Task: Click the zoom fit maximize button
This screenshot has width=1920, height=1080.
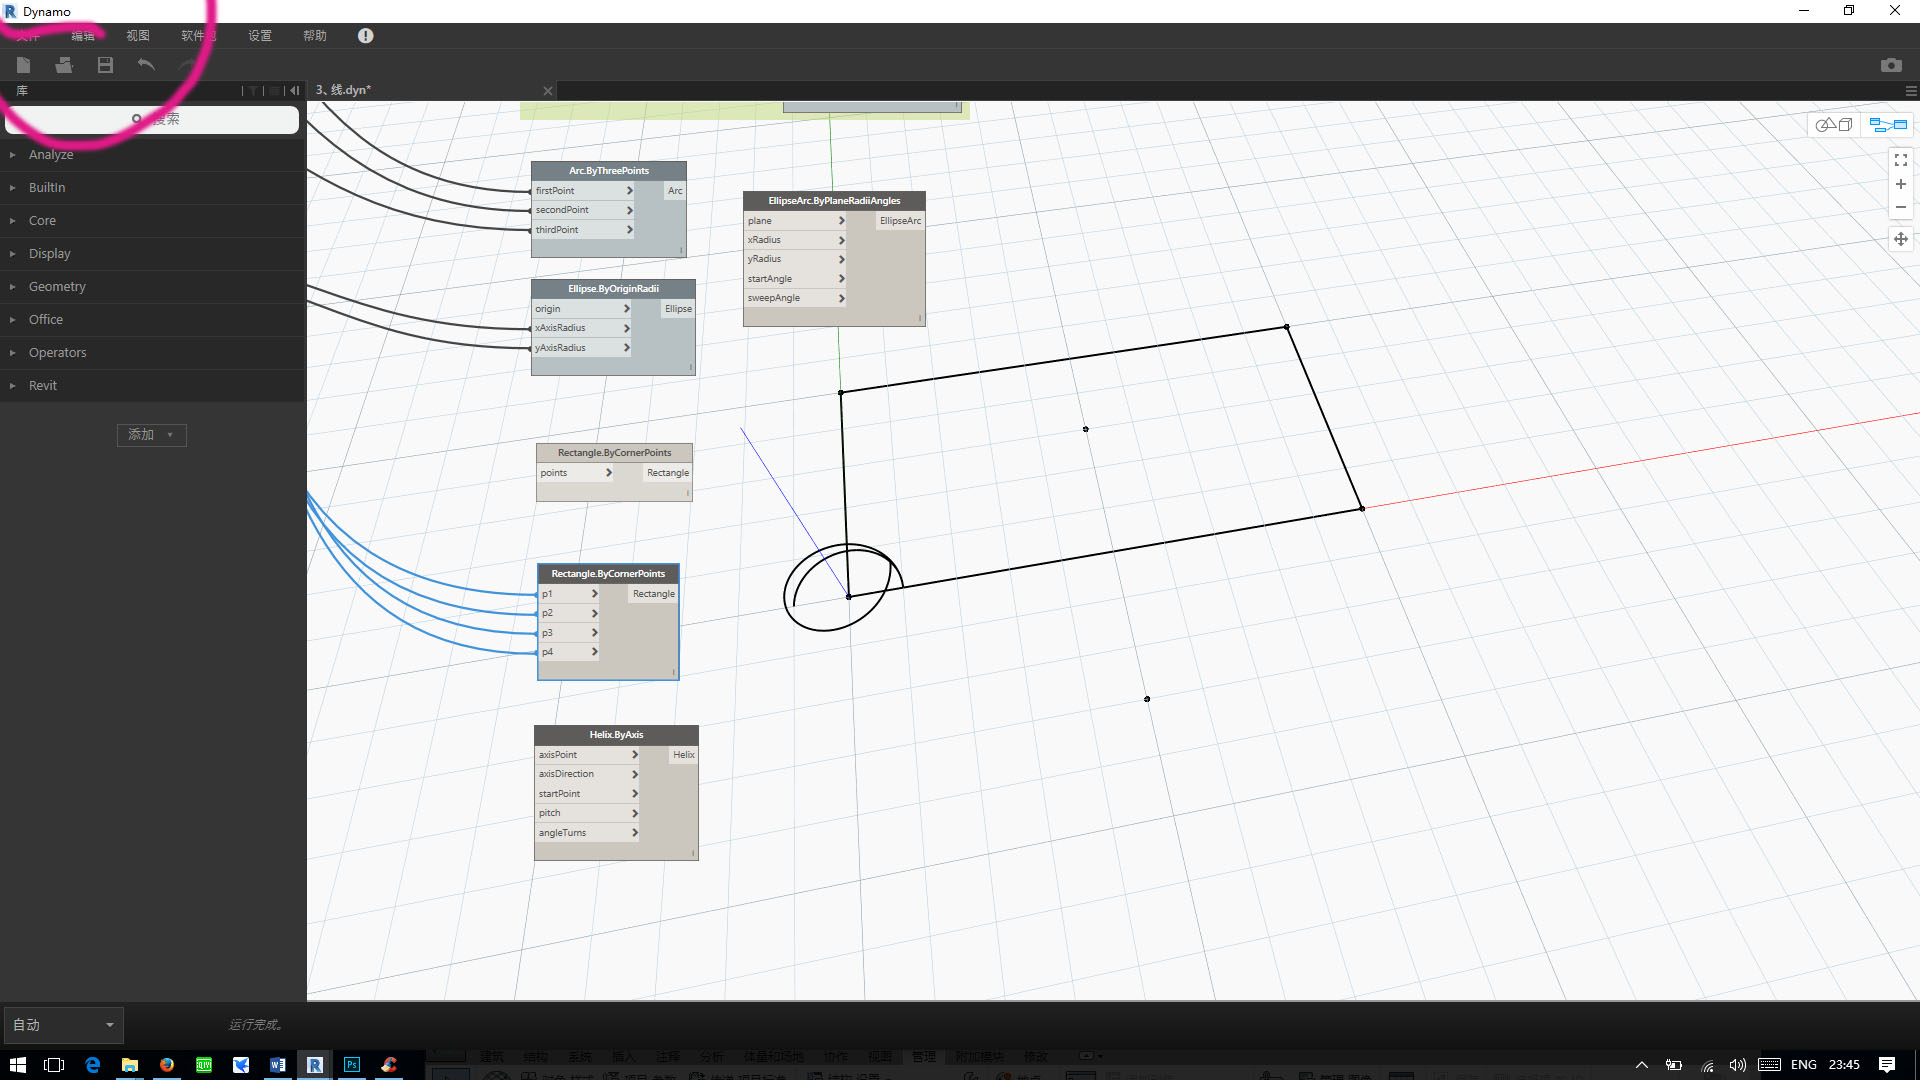Action: click(x=1901, y=159)
